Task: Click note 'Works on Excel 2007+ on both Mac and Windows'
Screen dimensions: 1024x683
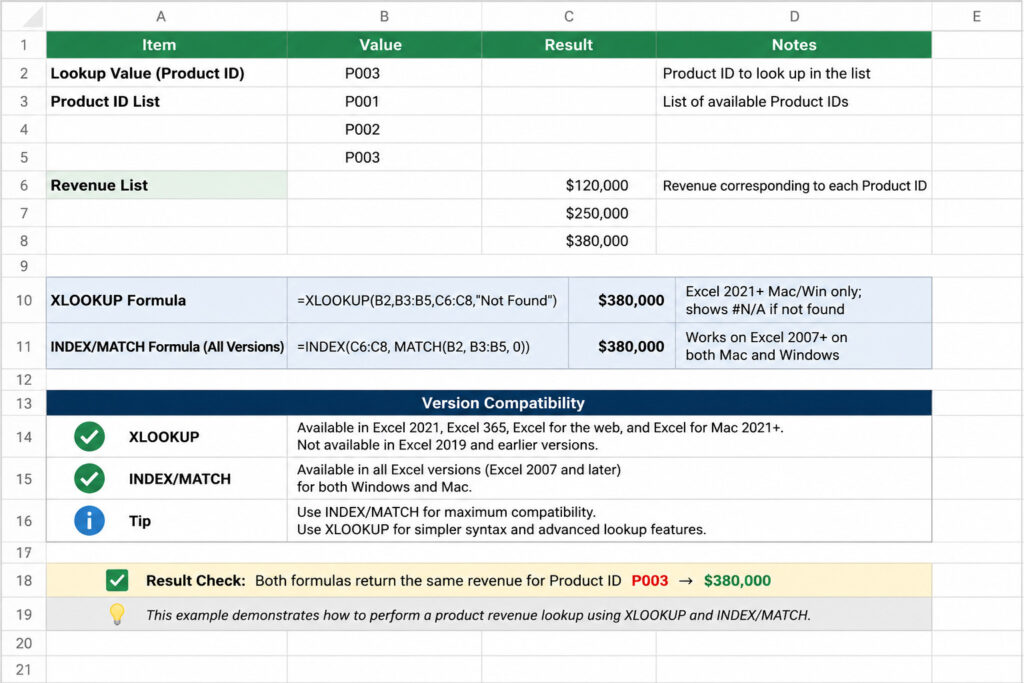Action: point(766,346)
